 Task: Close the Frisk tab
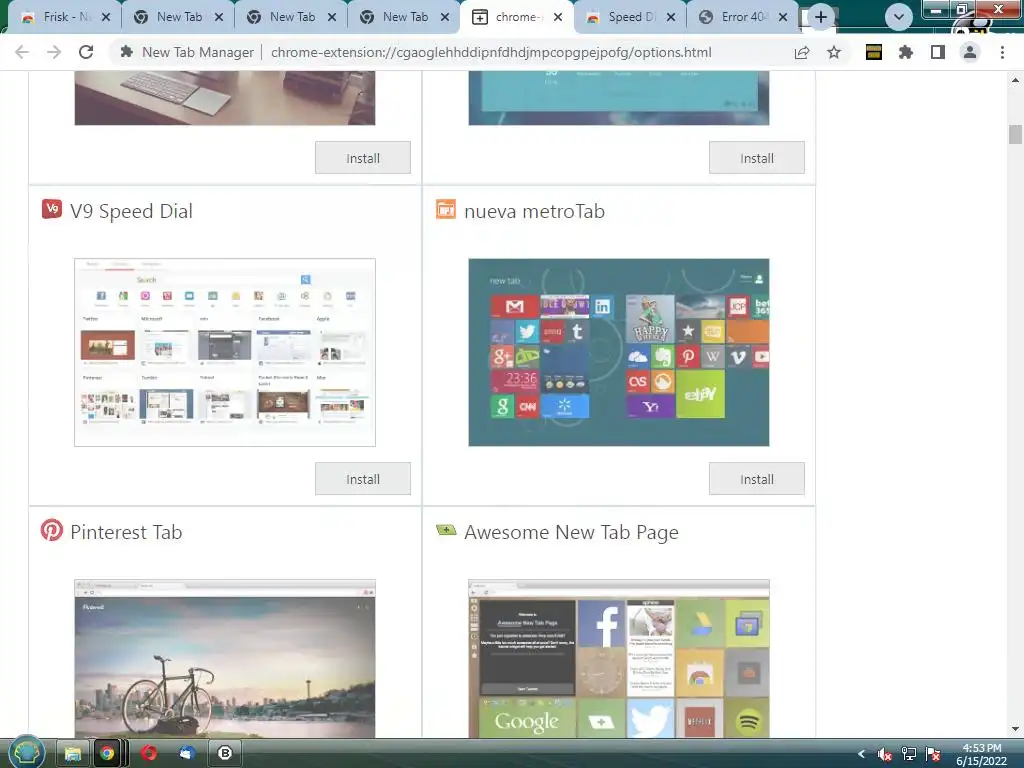[x=106, y=17]
